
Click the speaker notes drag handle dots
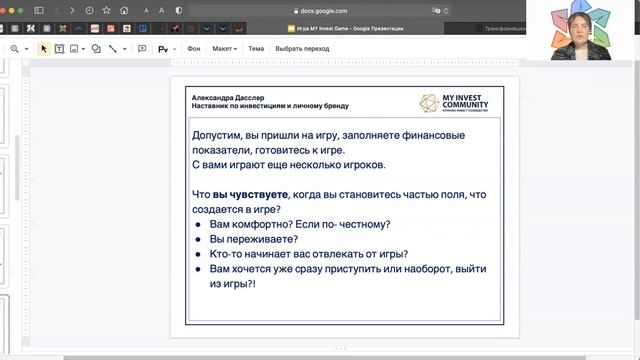tap(340, 349)
